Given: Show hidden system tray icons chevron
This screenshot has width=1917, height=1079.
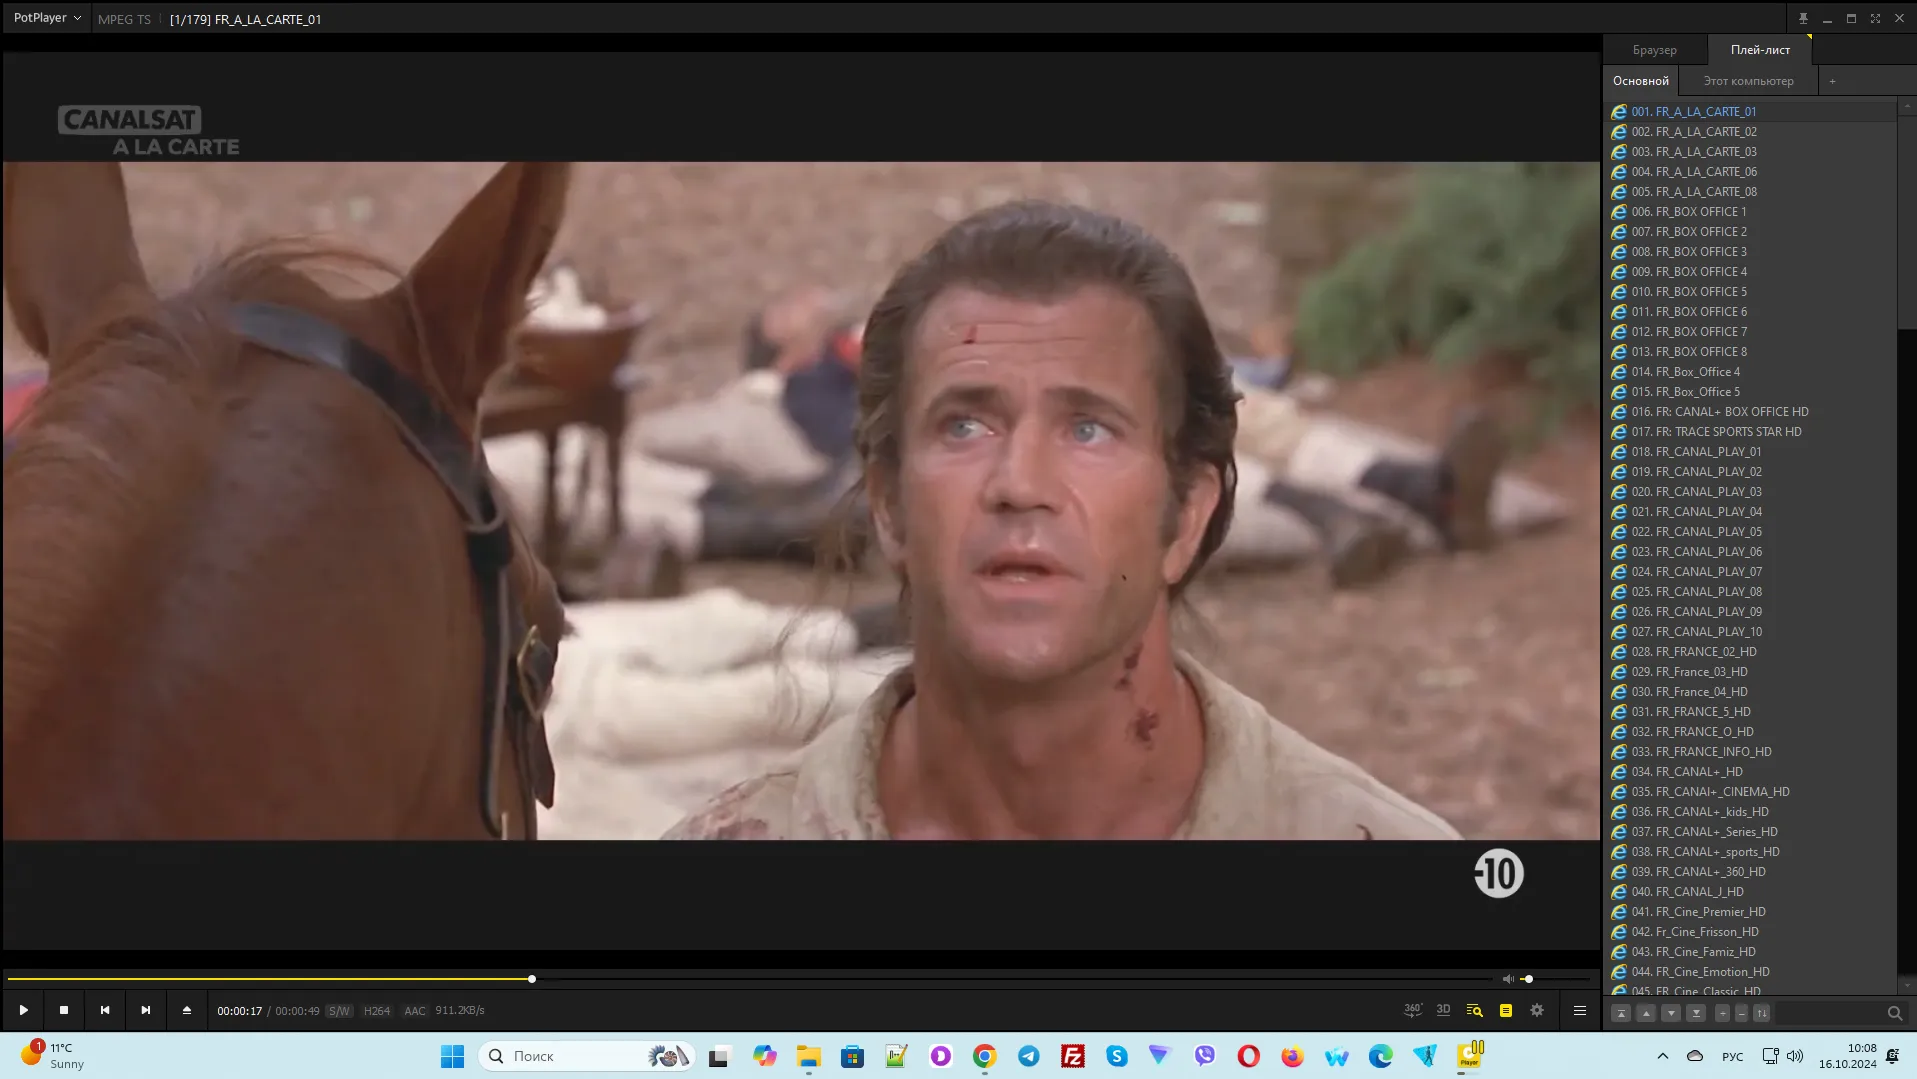Looking at the screenshot, I should pos(1662,1056).
